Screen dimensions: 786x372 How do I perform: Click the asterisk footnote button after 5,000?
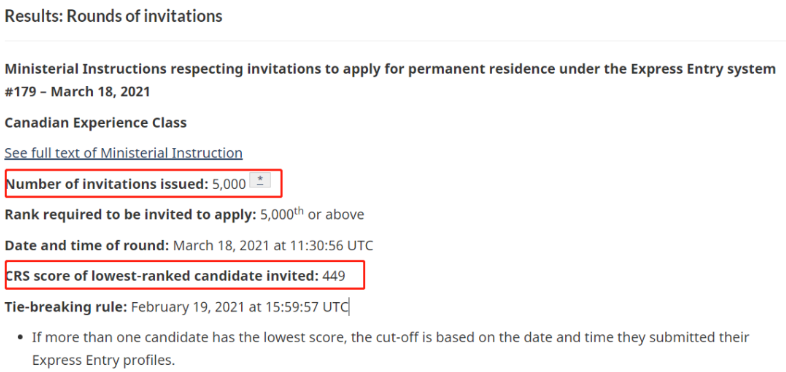tap(260, 180)
